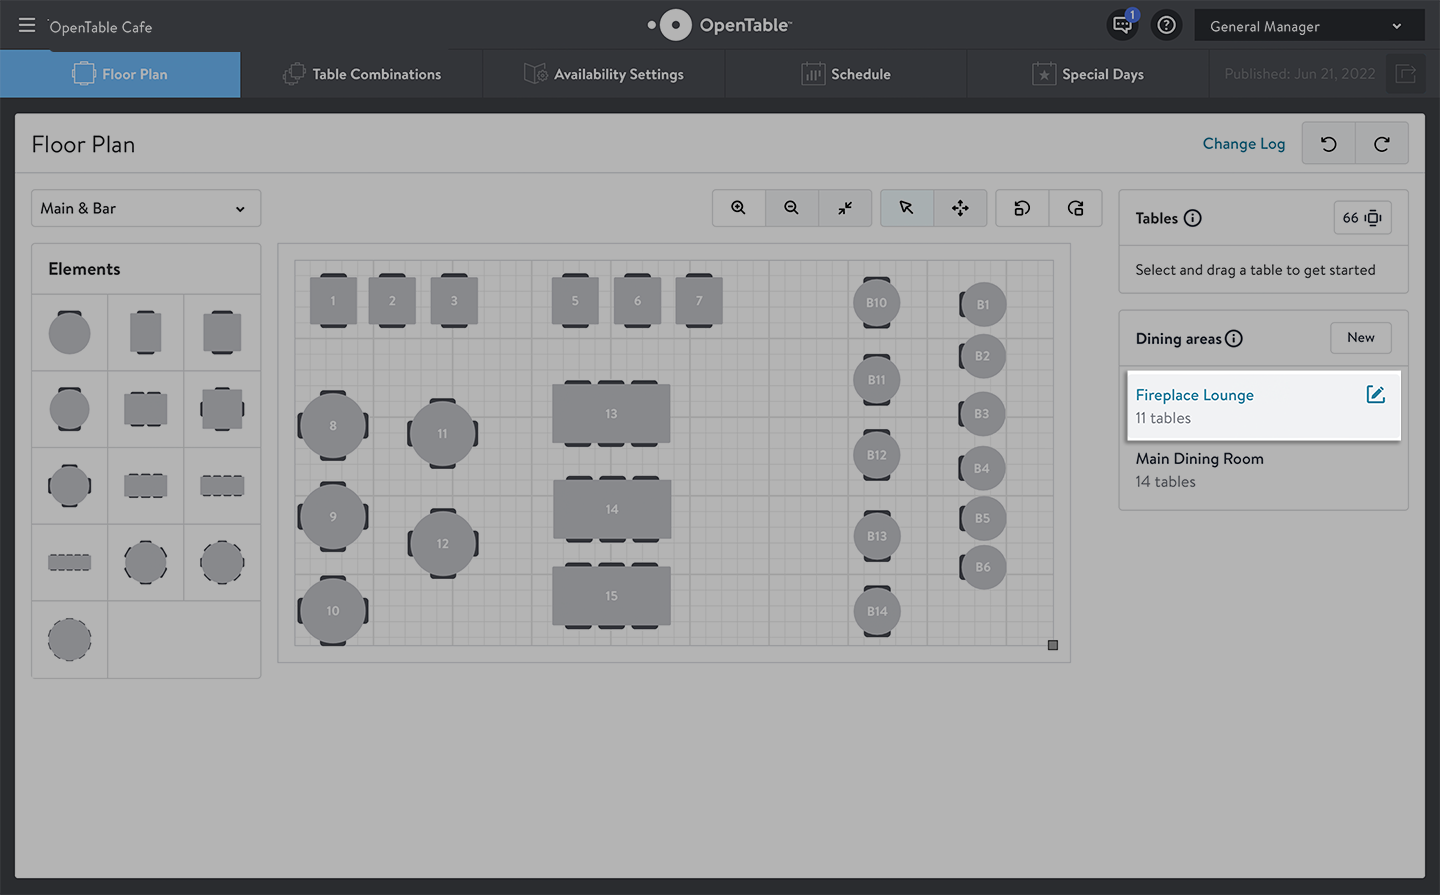Image resolution: width=1440 pixels, height=895 pixels.
Task: Select table 3 on the floor plan
Action: click(454, 300)
